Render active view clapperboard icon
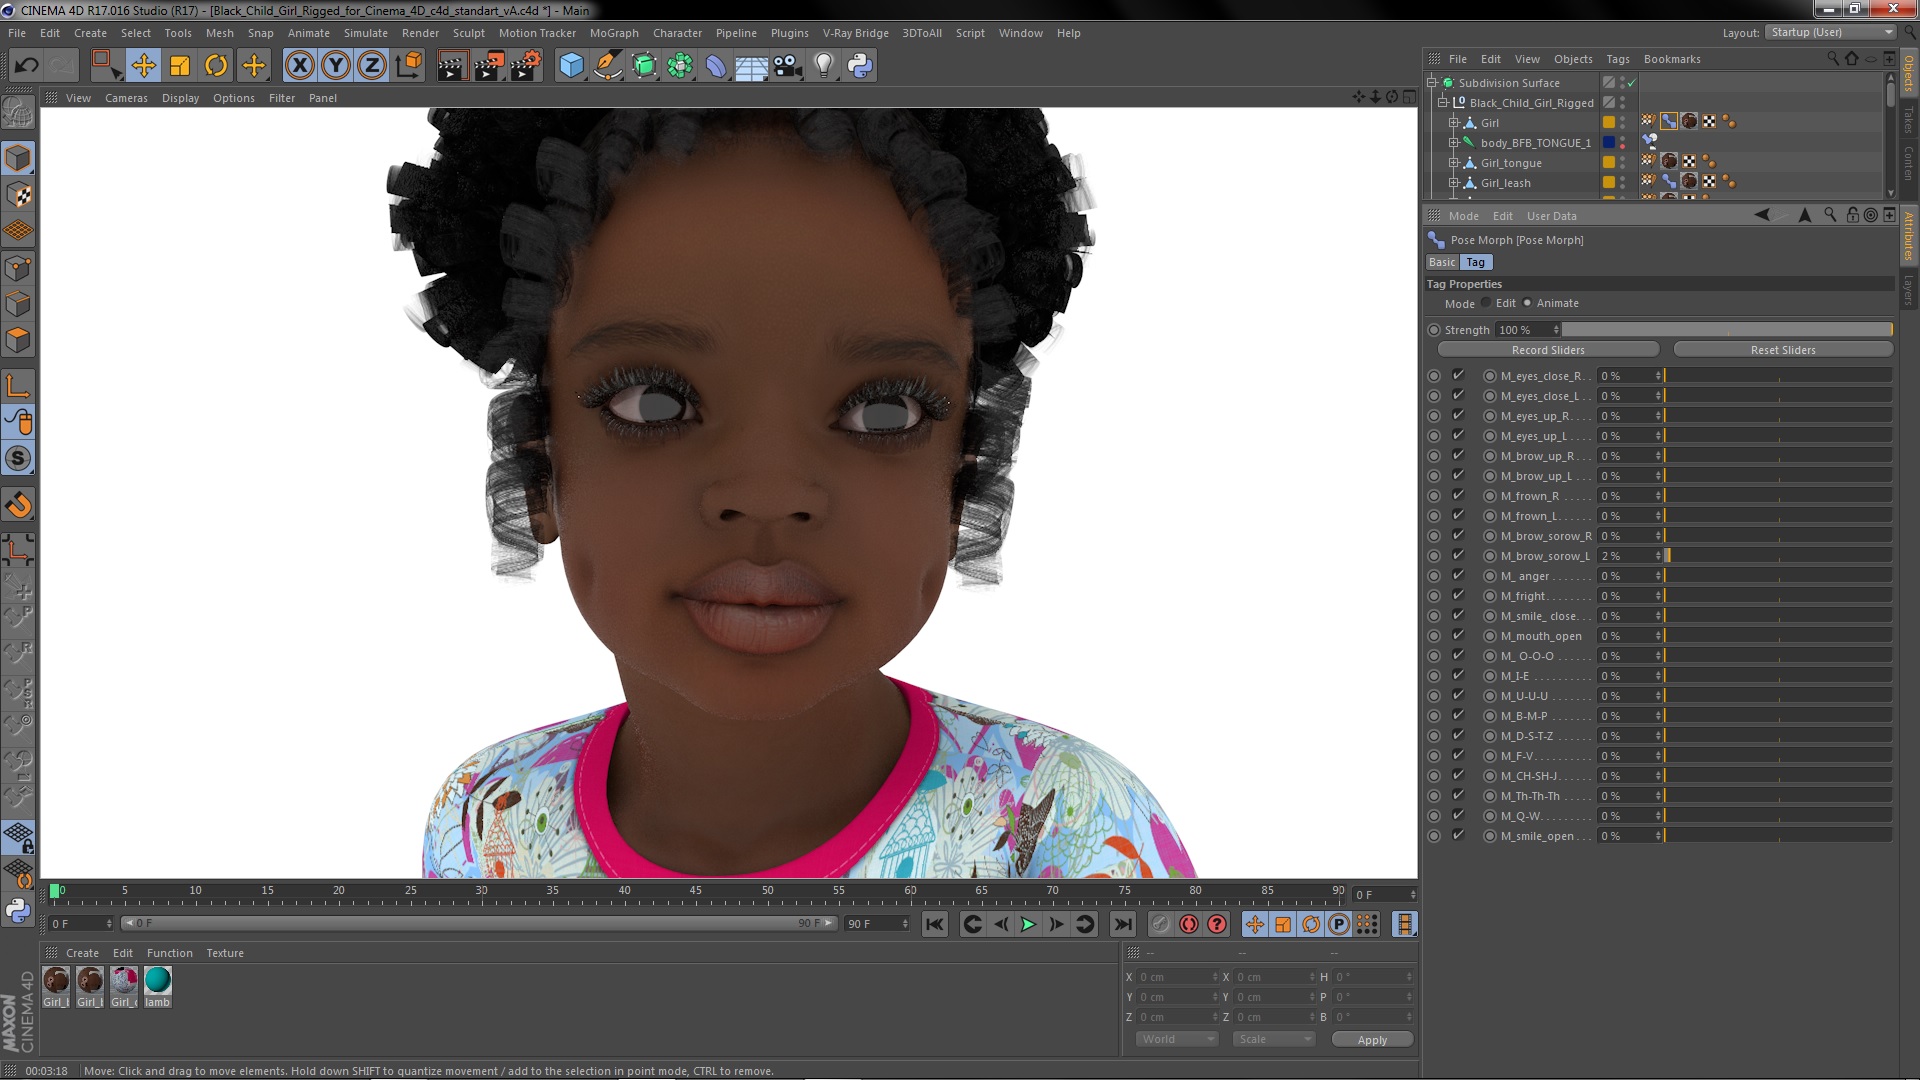1920x1080 pixels. tap(452, 66)
